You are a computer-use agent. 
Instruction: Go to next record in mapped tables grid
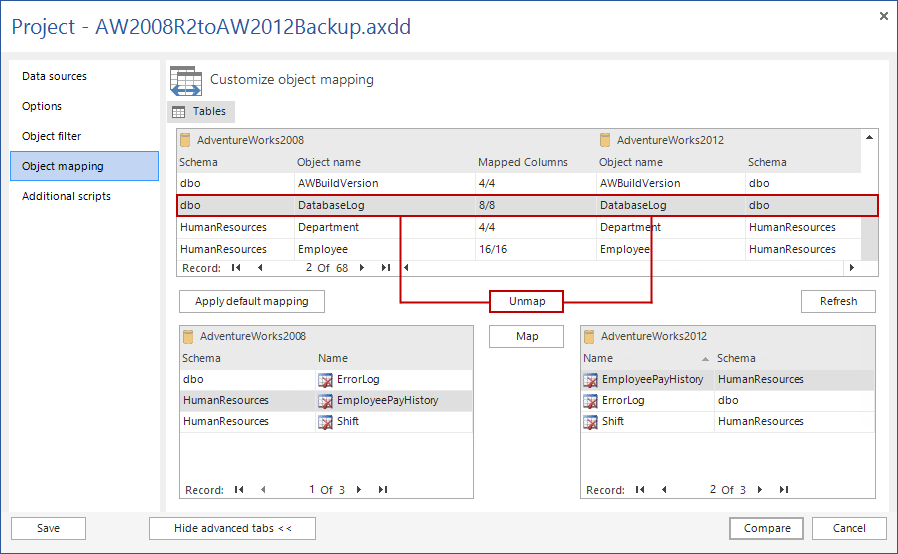(x=362, y=268)
